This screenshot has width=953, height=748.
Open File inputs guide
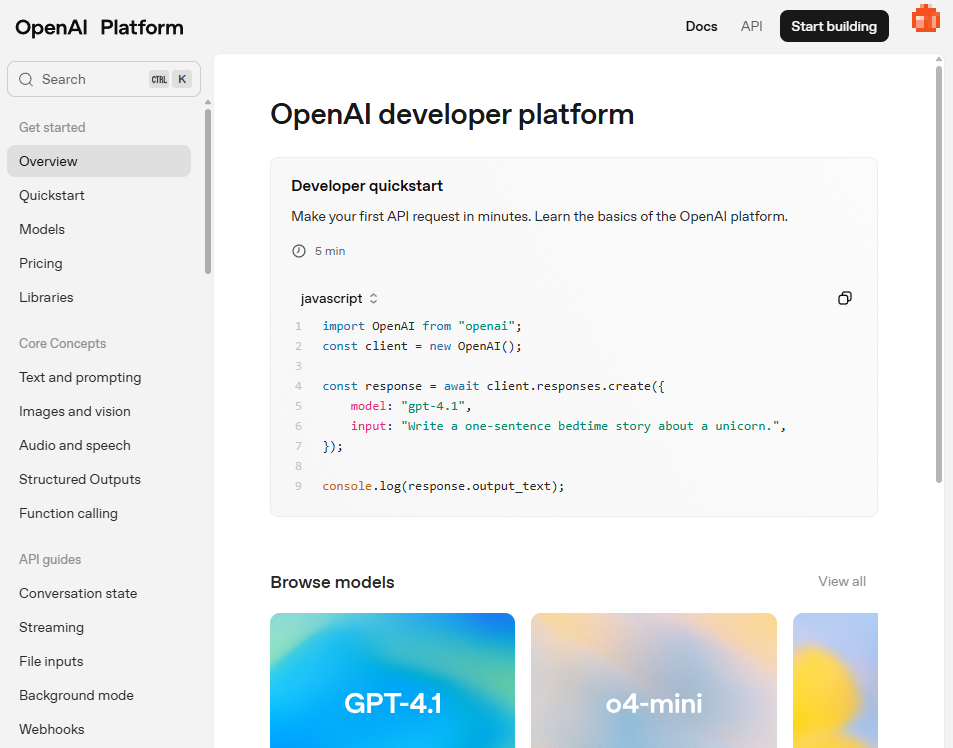pyautogui.click(x=51, y=661)
